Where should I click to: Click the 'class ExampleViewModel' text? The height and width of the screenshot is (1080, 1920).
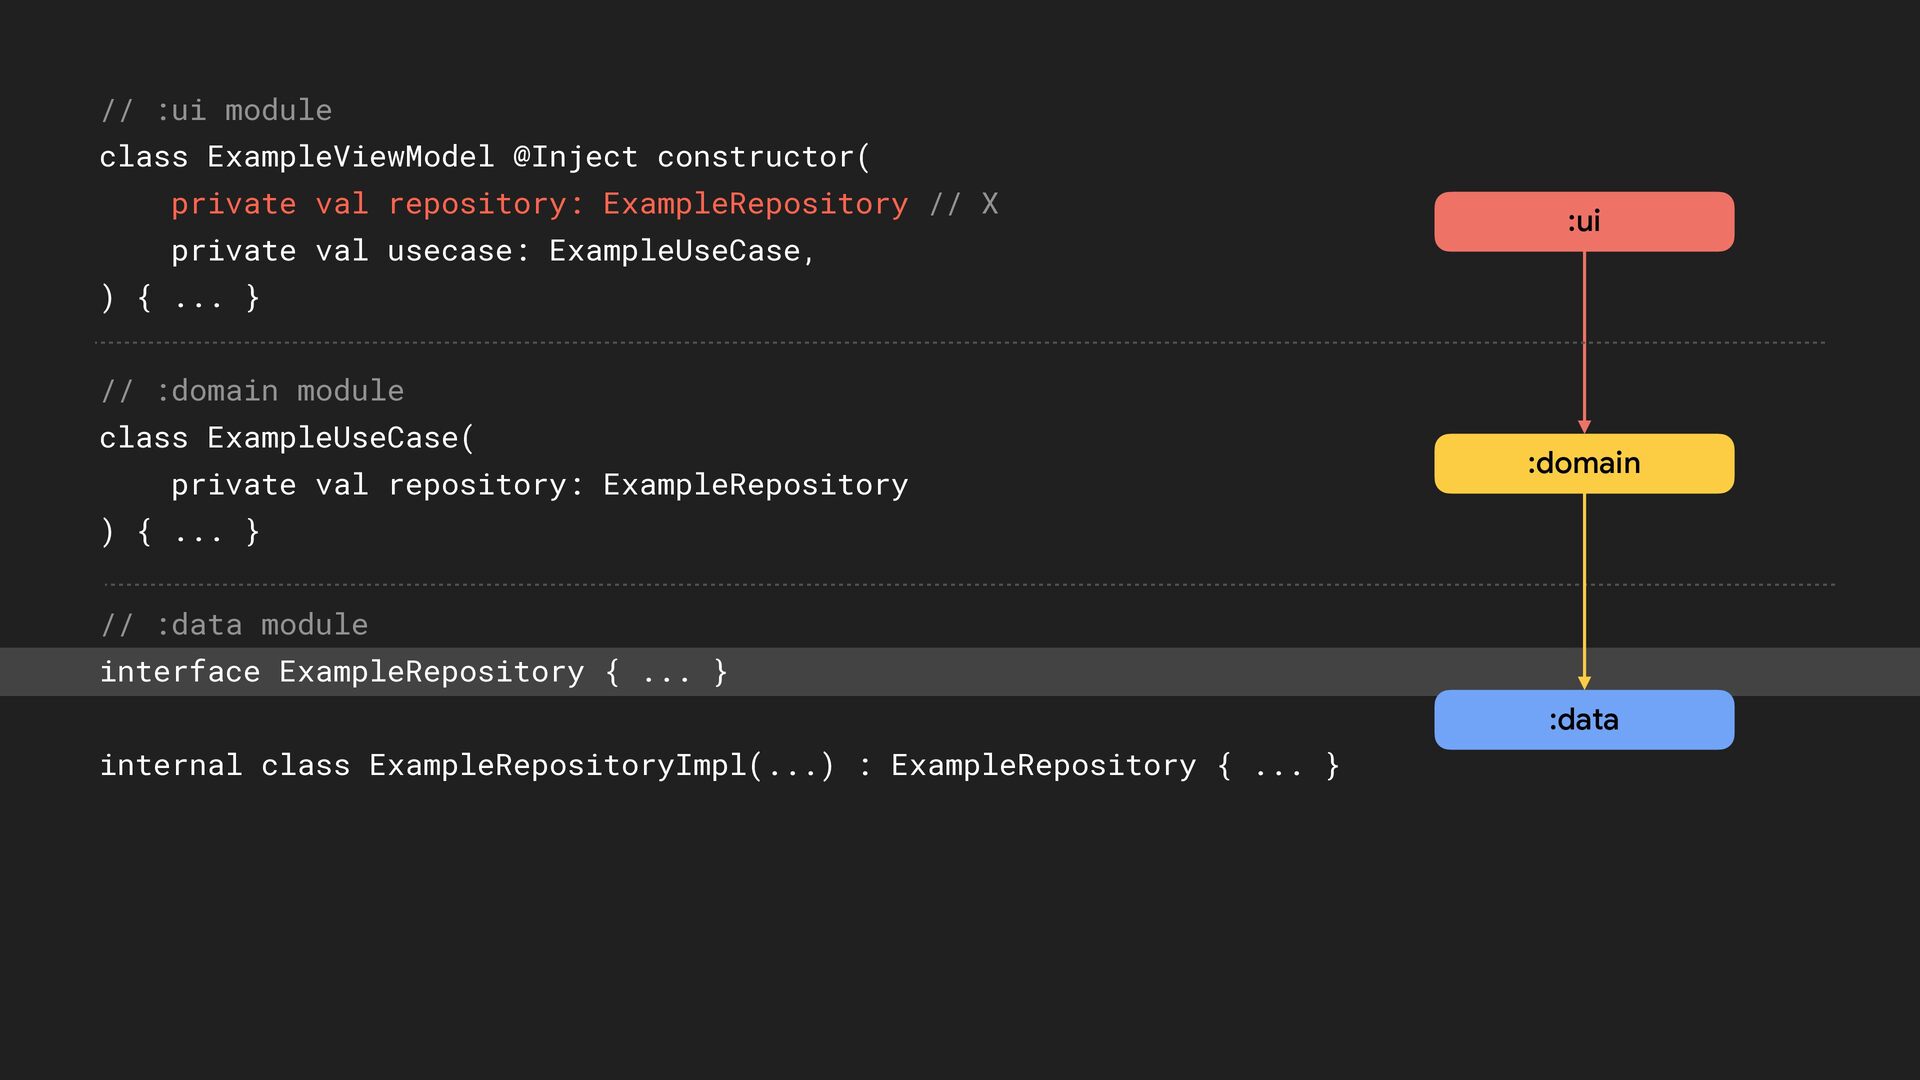click(296, 157)
